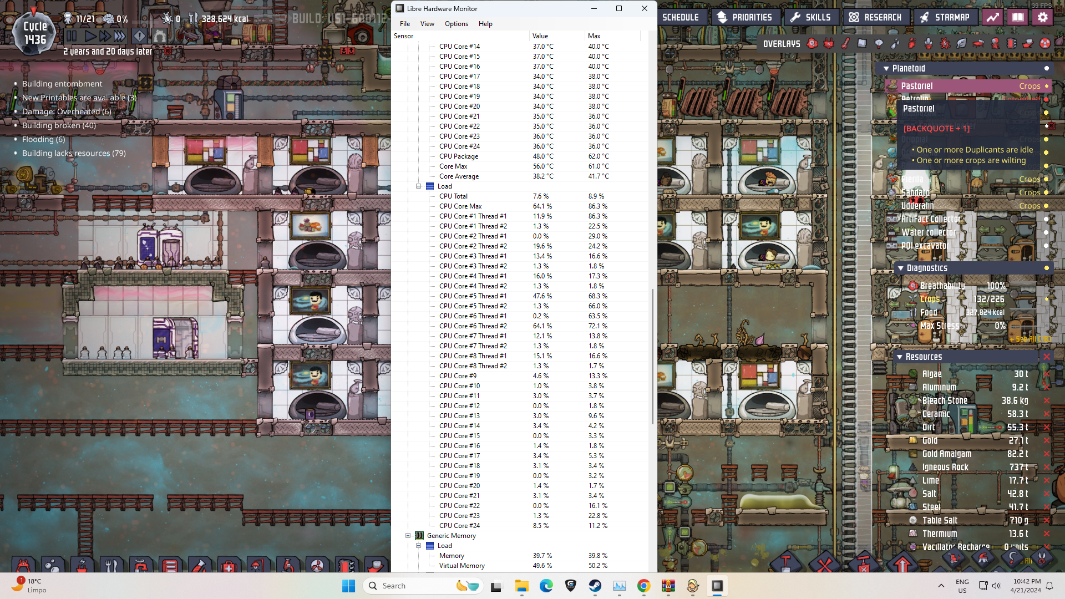Remove Gold from pinned resources

coord(1046,440)
